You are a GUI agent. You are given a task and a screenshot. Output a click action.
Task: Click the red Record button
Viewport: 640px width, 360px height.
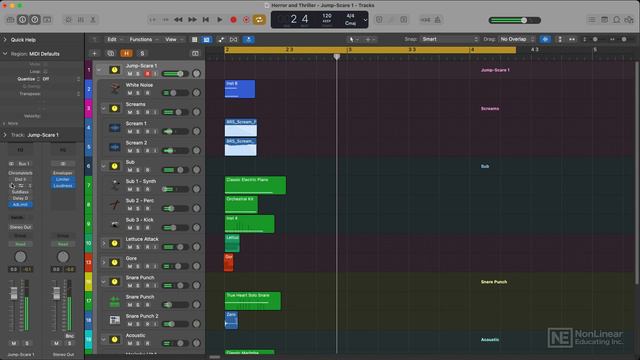click(233, 20)
